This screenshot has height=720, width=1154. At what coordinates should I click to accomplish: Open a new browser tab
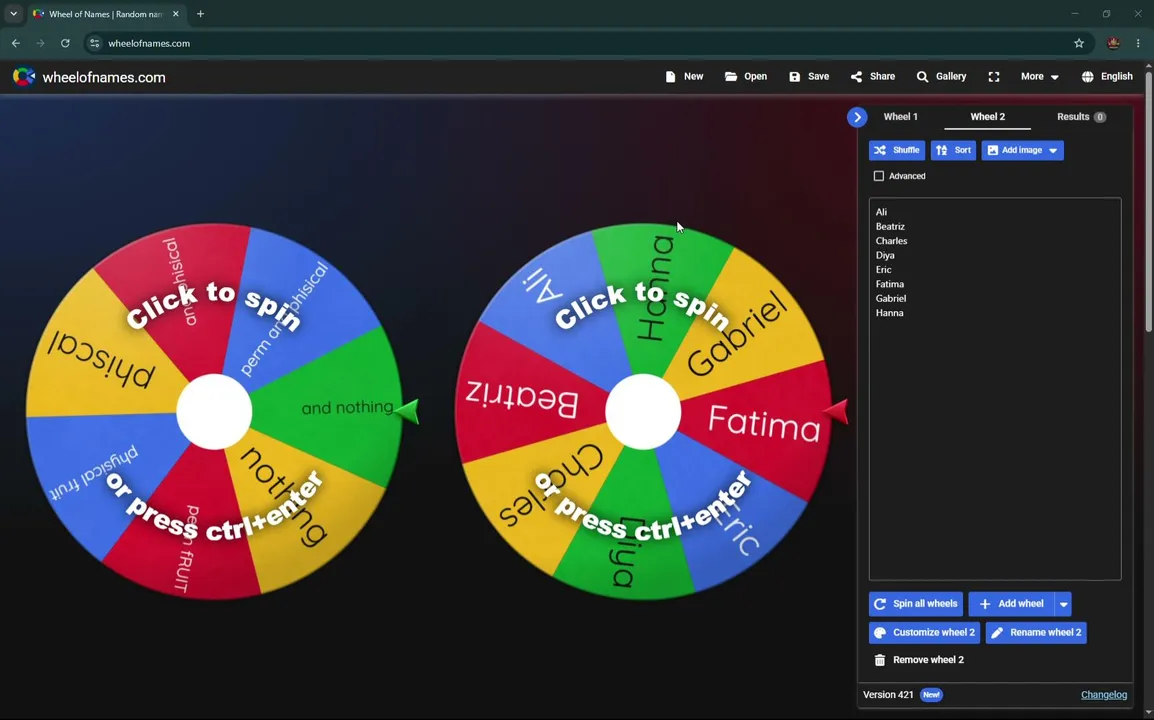tap(200, 14)
